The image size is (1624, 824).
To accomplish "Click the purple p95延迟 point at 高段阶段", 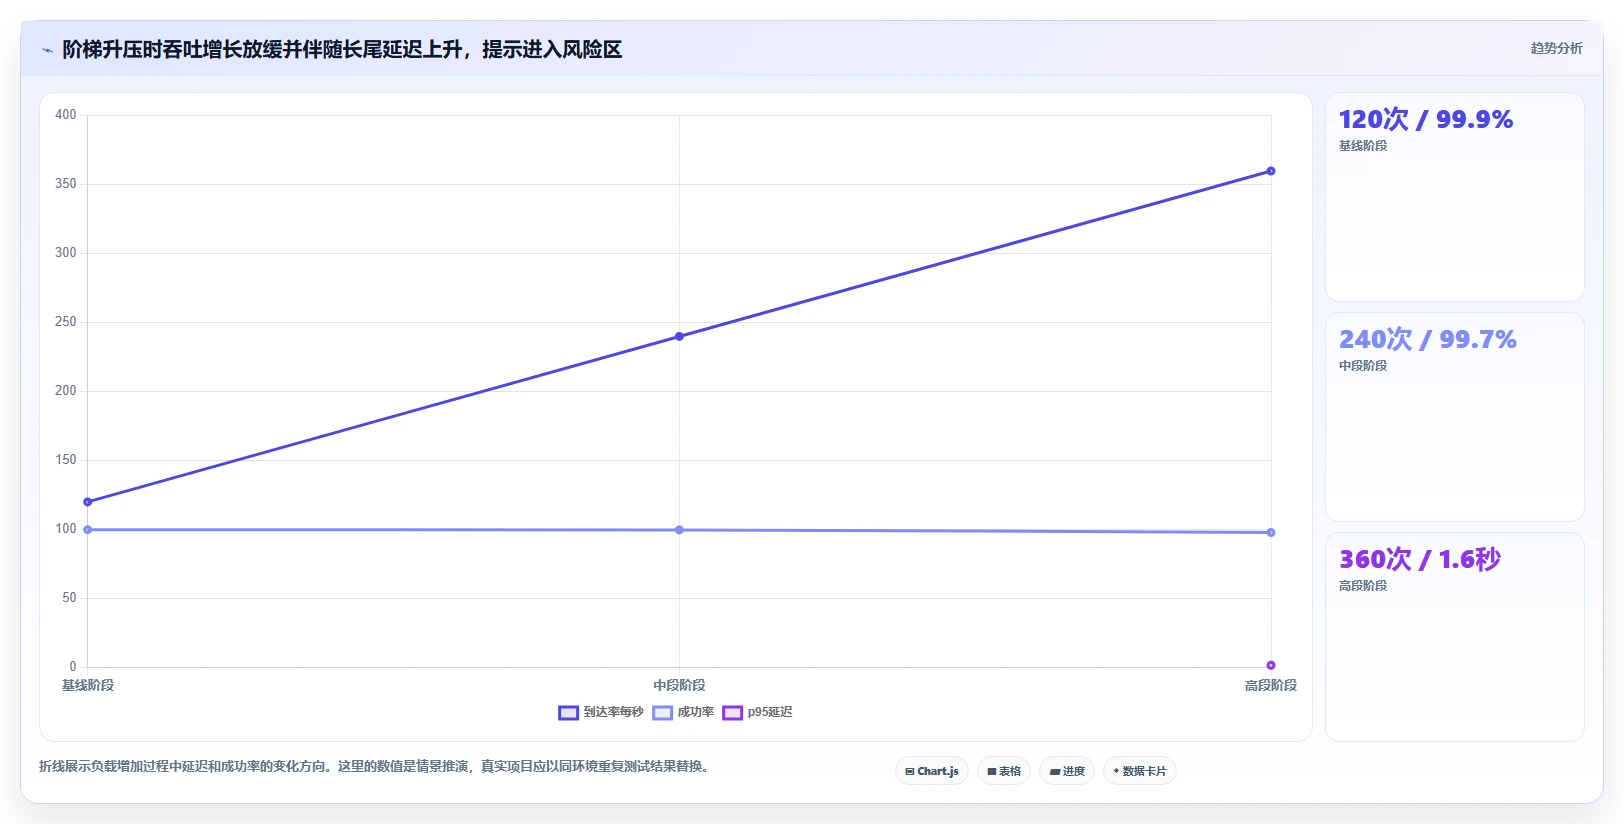I will pos(1271,665).
